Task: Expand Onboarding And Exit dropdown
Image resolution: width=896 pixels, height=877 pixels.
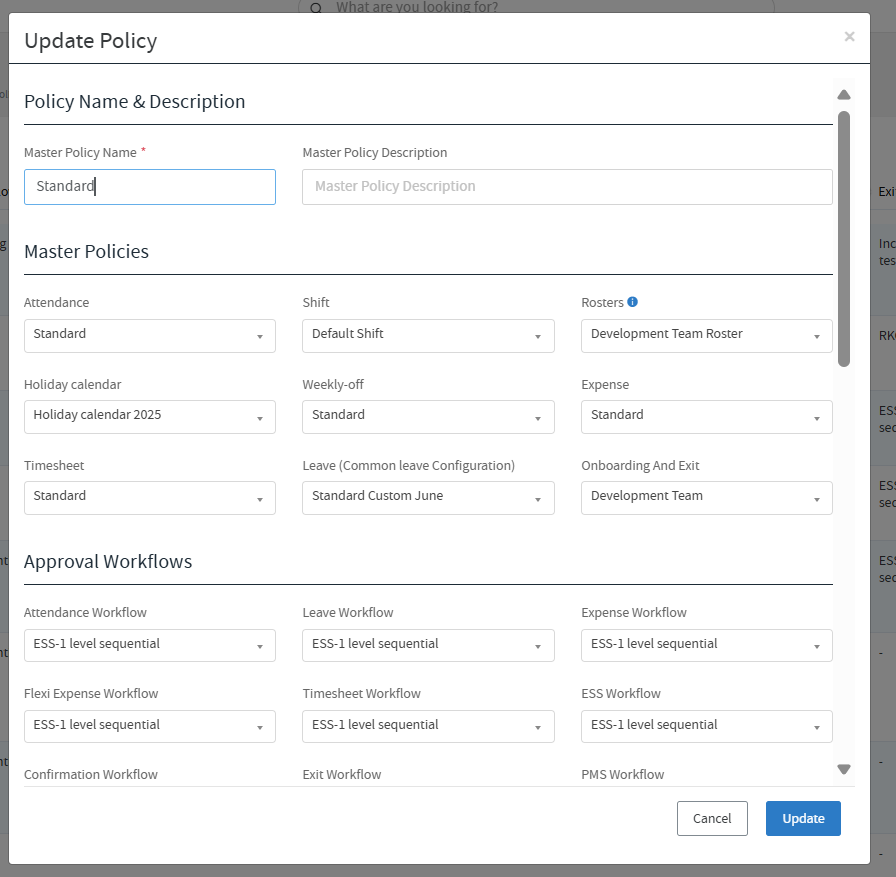Action: [706, 497]
